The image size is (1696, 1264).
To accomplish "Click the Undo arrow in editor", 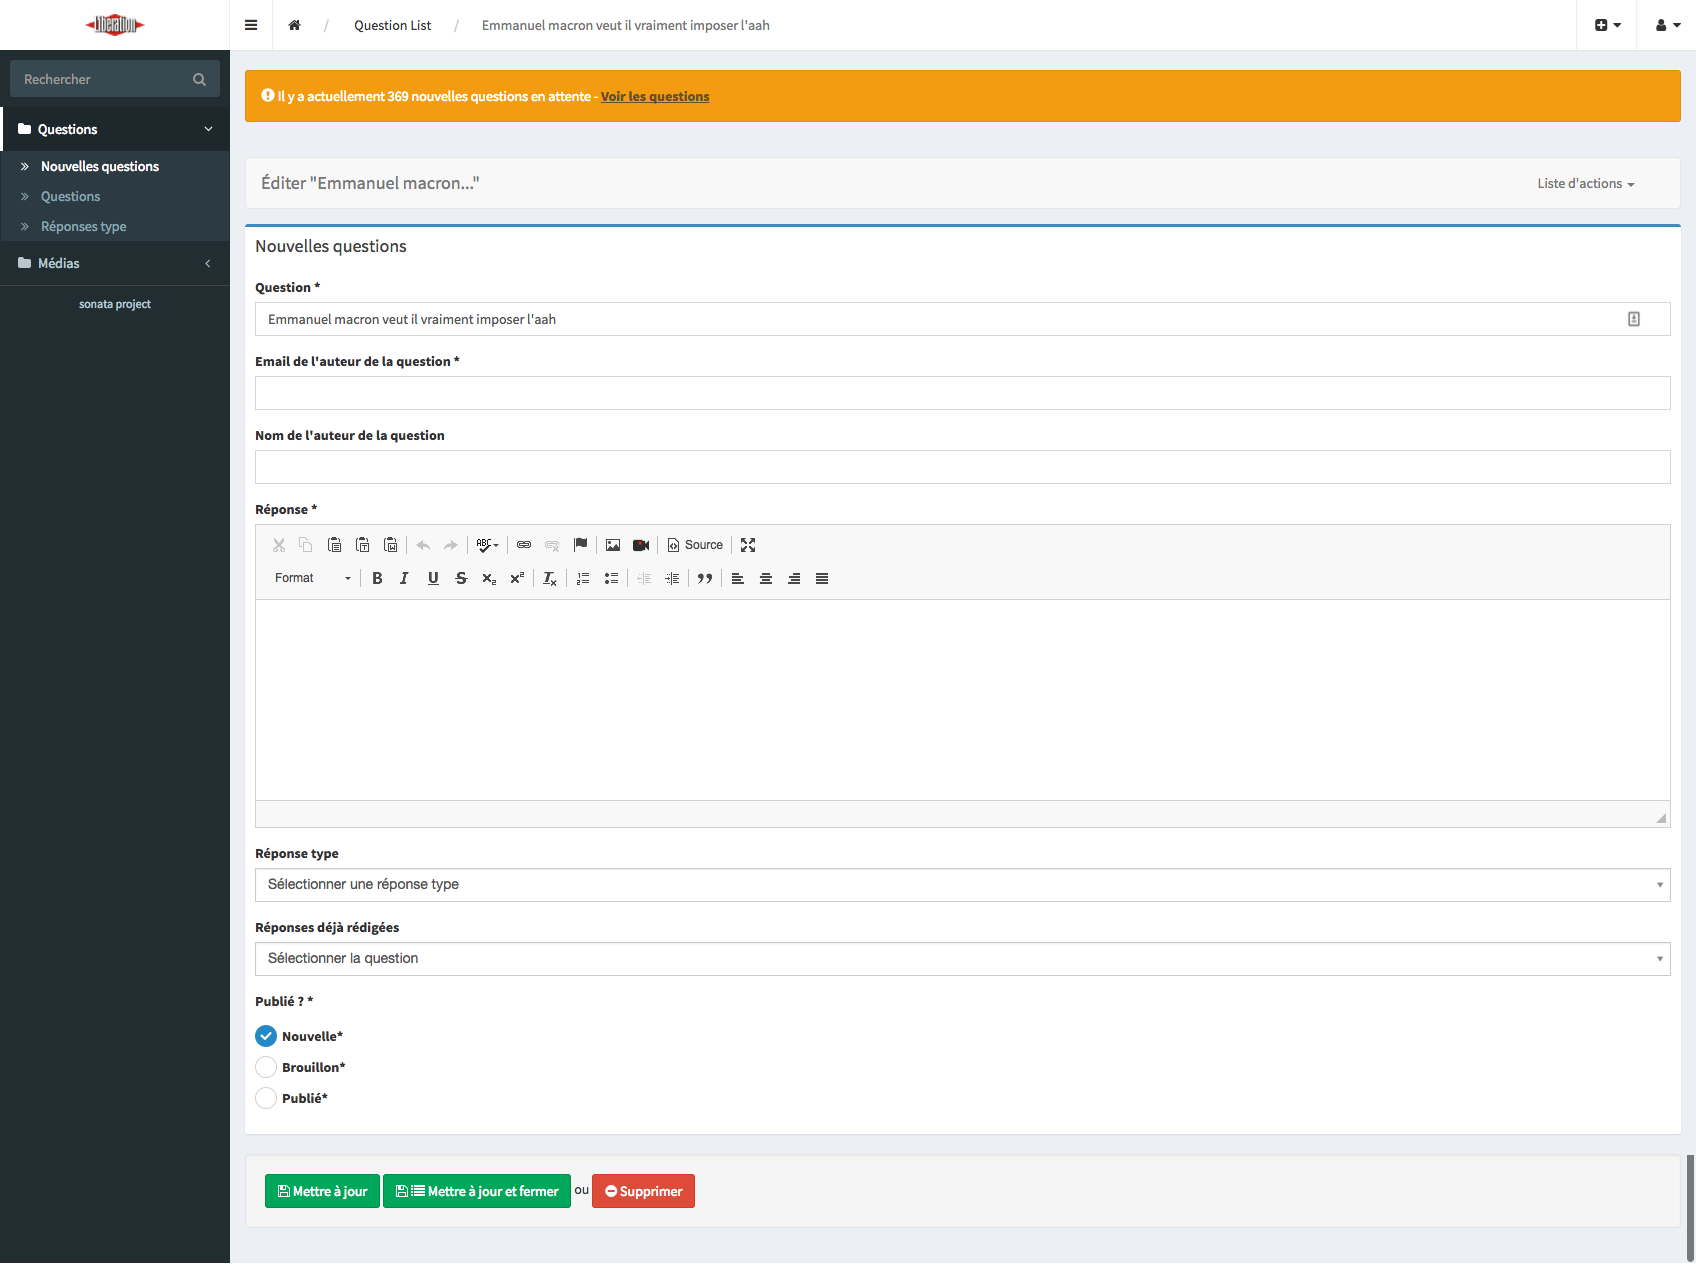I will point(423,545).
